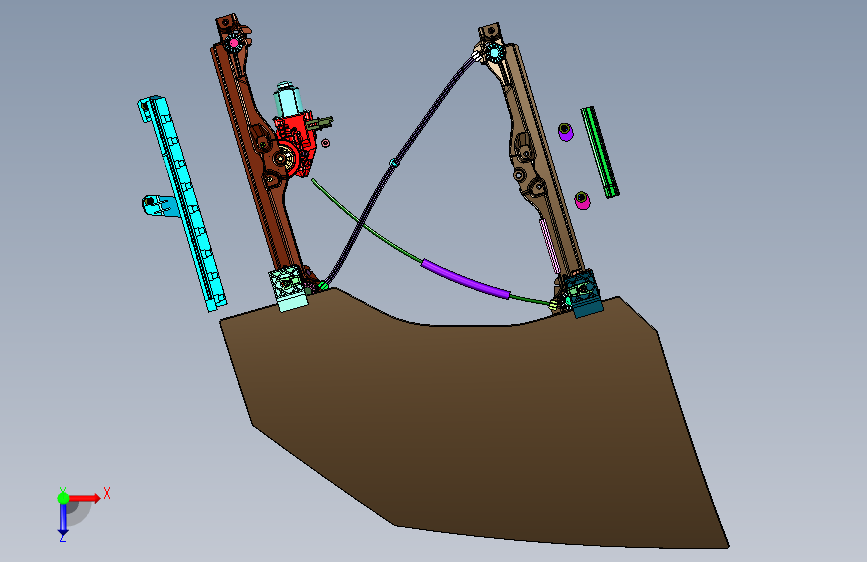Screen dimensions: 867x562
Task: Click the purple cable sleeve segment
Action: 465,280
